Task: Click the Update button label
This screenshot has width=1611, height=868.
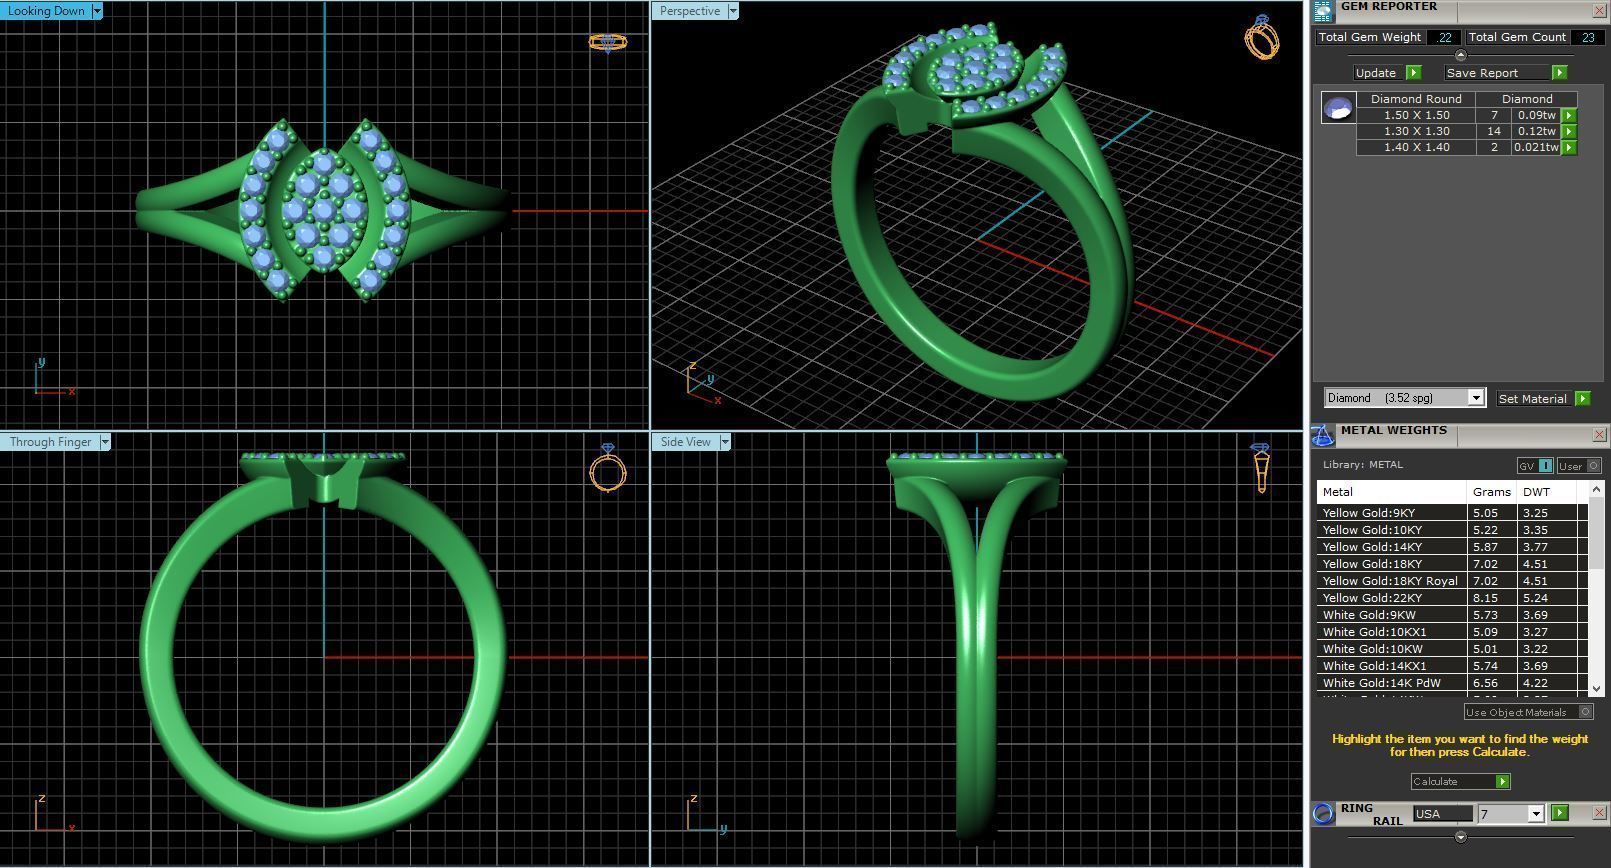Action: tap(1376, 73)
